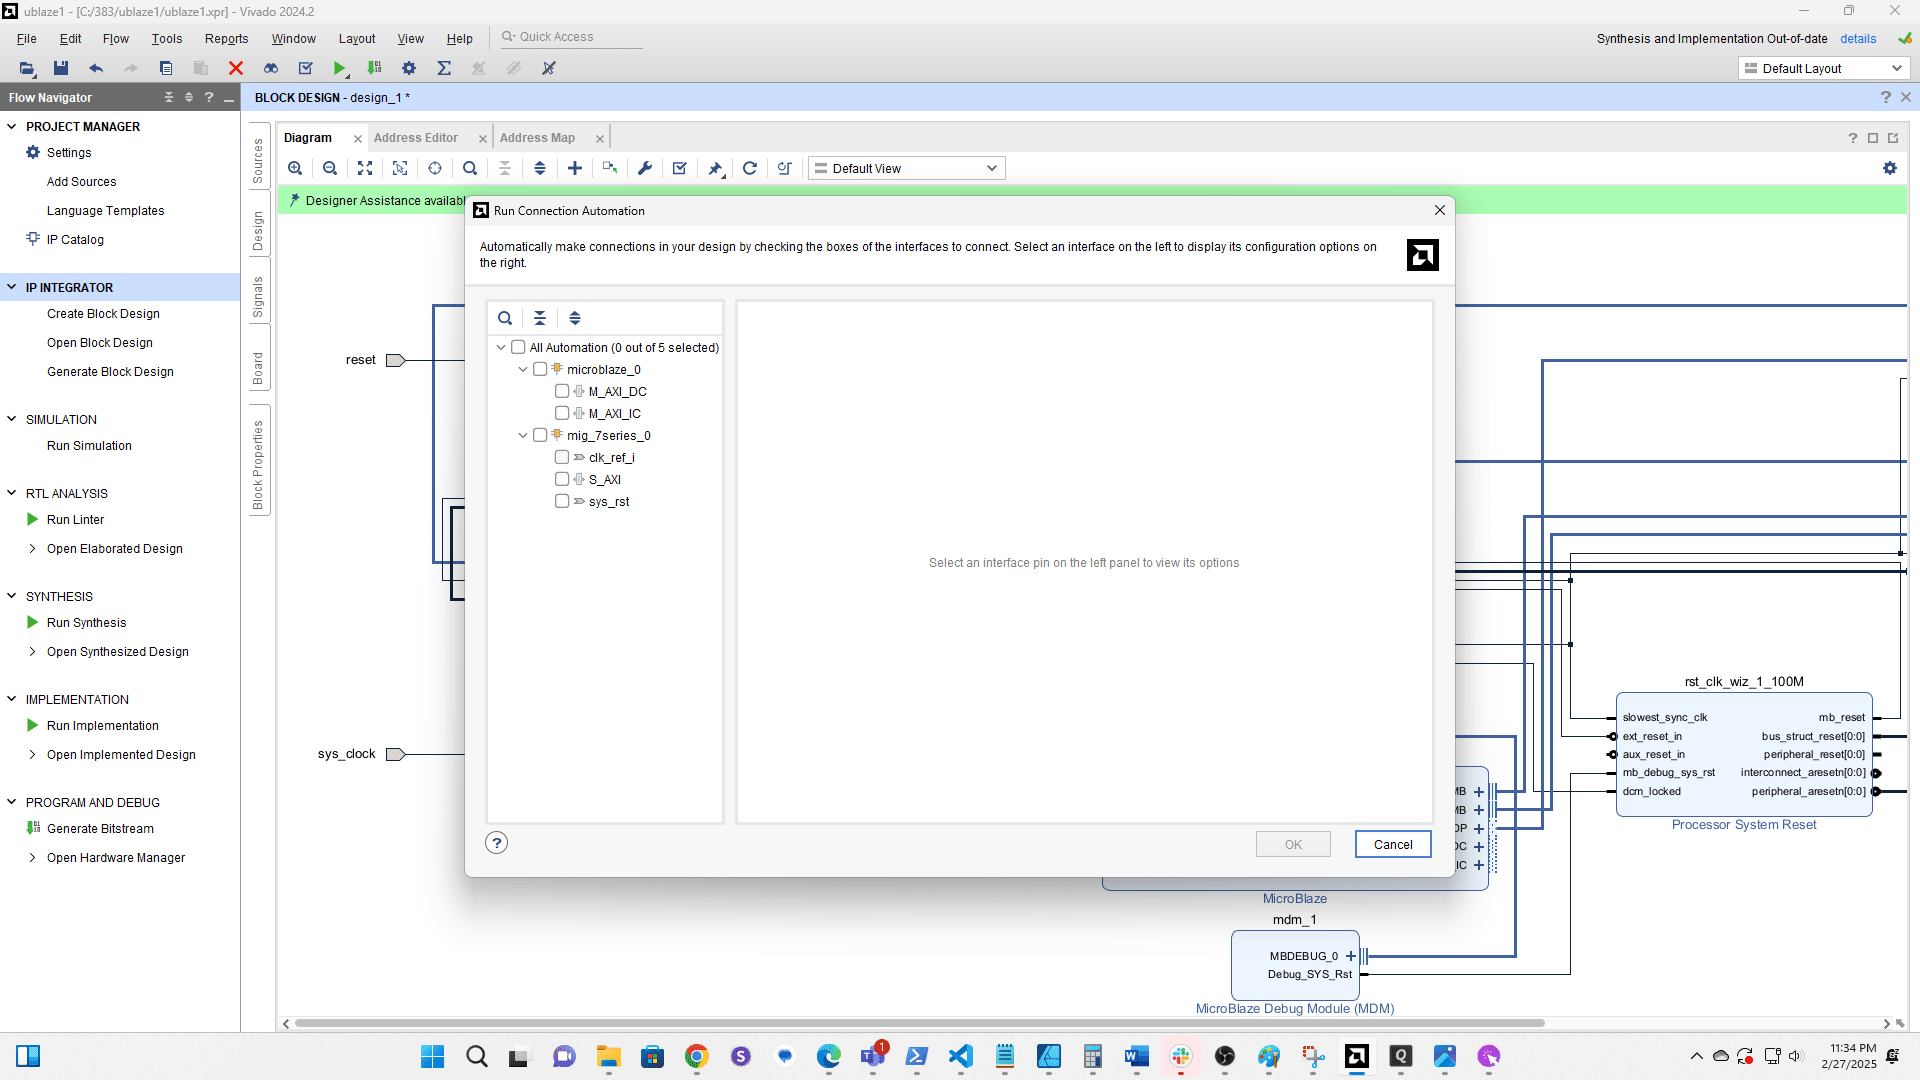Click the Add IP plus icon in diagram toolbar
The height and width of the screenshot is (1080, 1920).
(575, 168)
